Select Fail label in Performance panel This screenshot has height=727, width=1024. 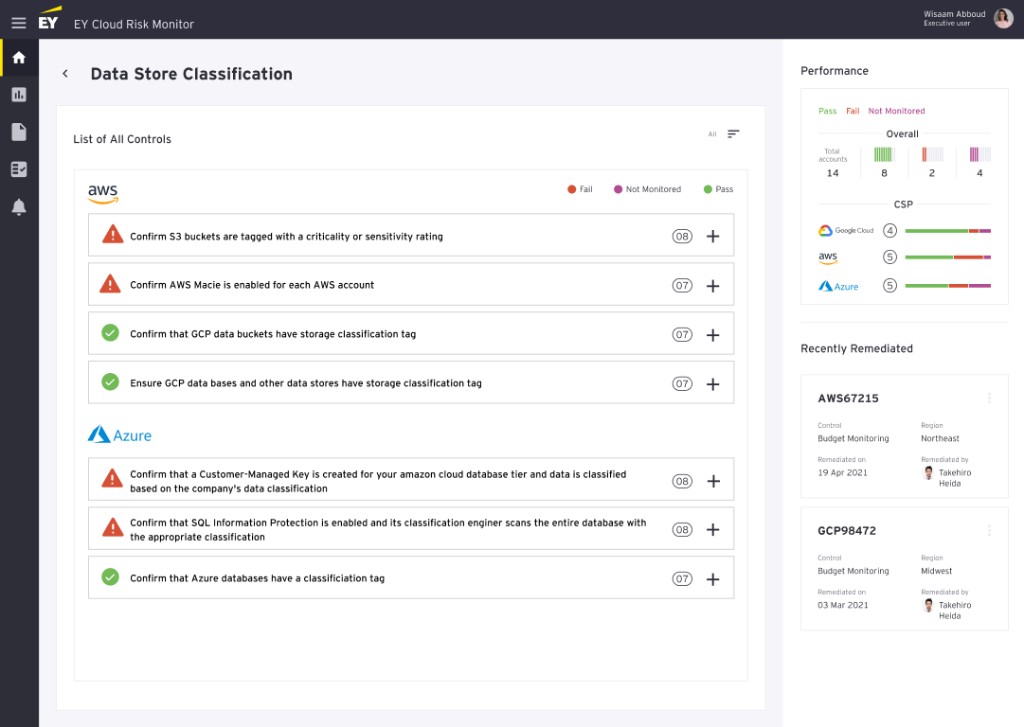tap(853, 111)
